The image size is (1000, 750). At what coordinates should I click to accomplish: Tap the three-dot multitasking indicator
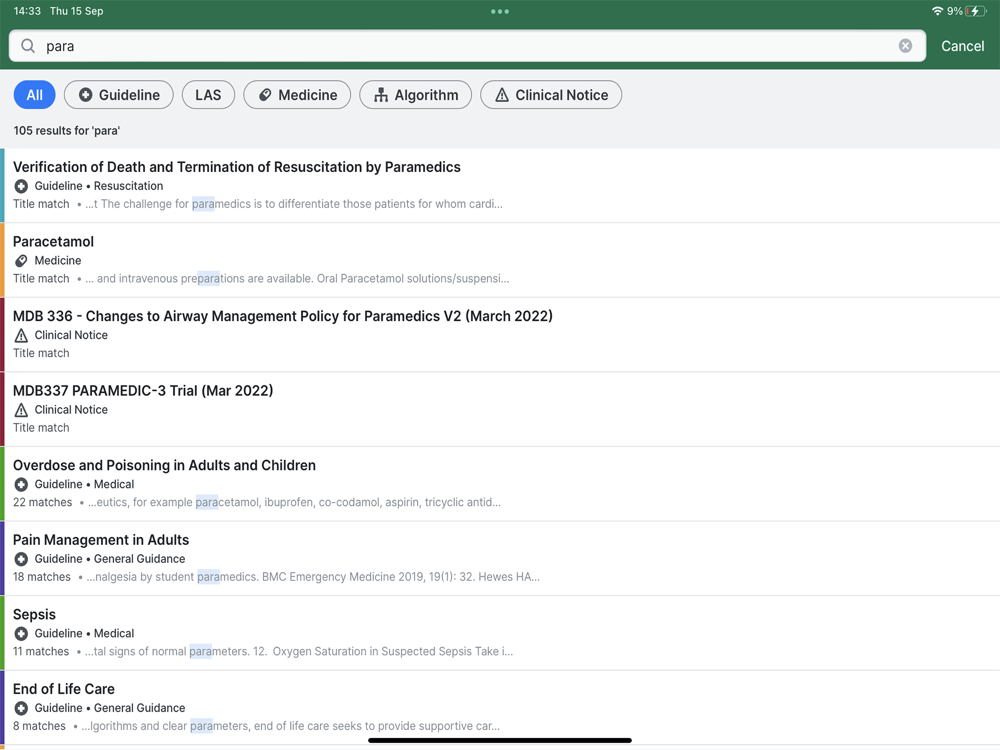click(500, 11)
